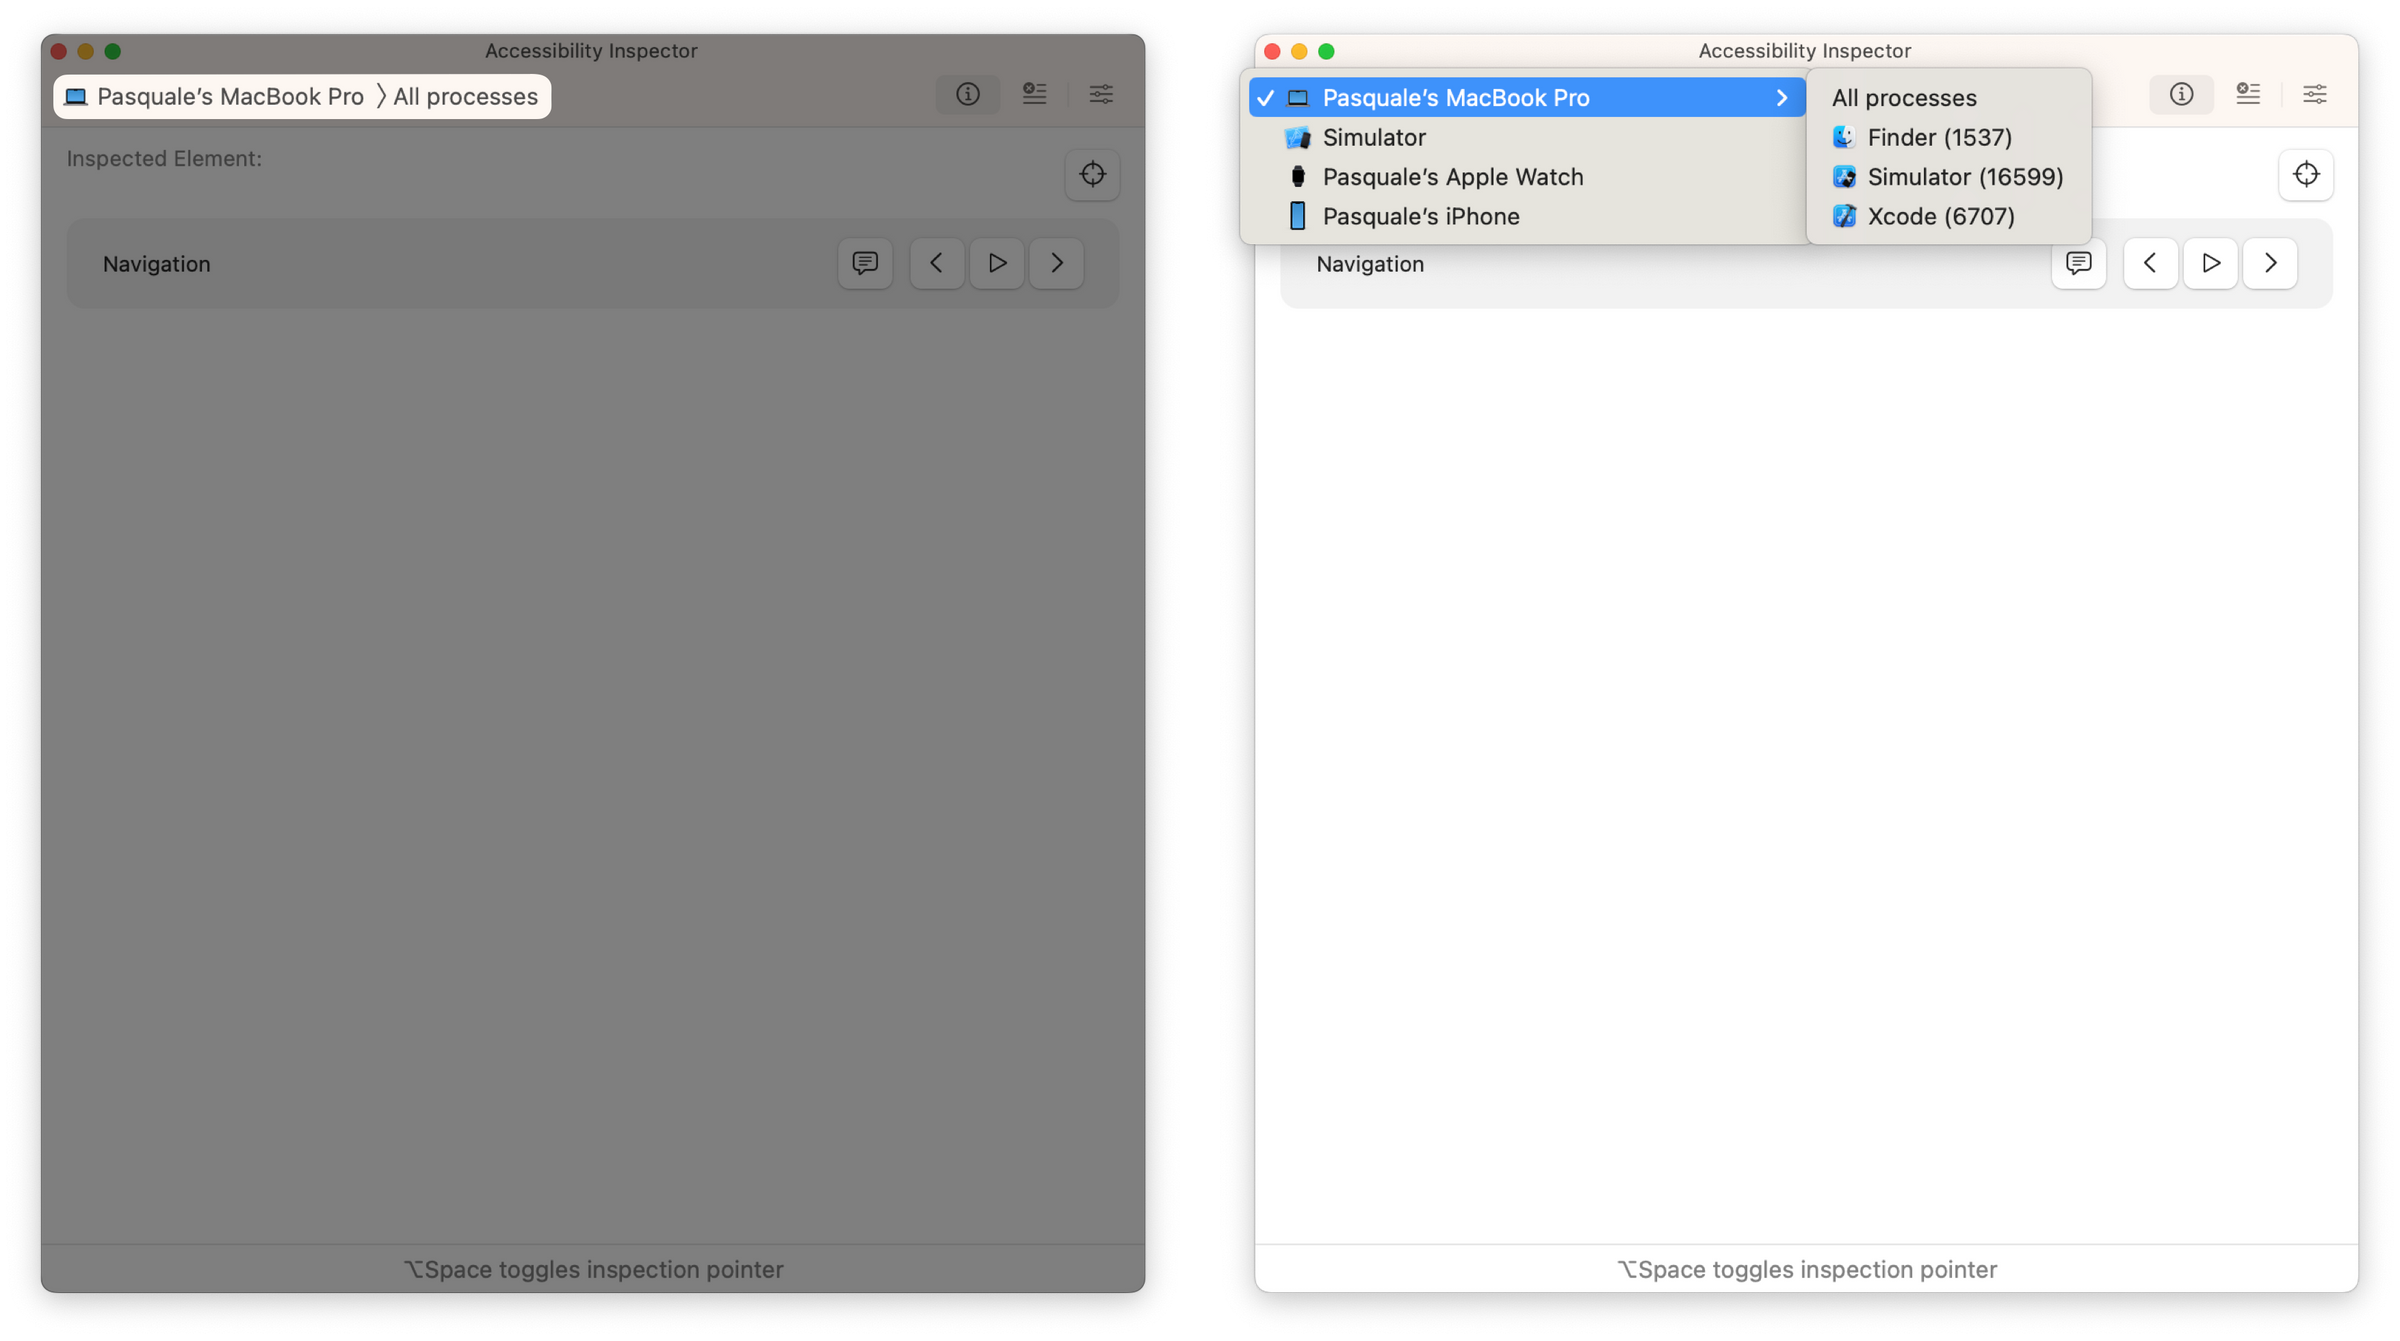
Task: Expand the Pasquale's MacBook Pro submenu arrow
Action: [x=1782, y=97]
